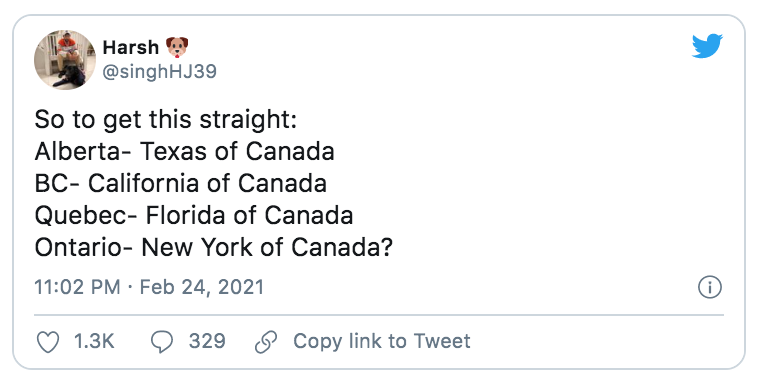Visit the @singhHJ39 handle
The width and height of the screenshot is (760, 382).
tap(159, 72)
